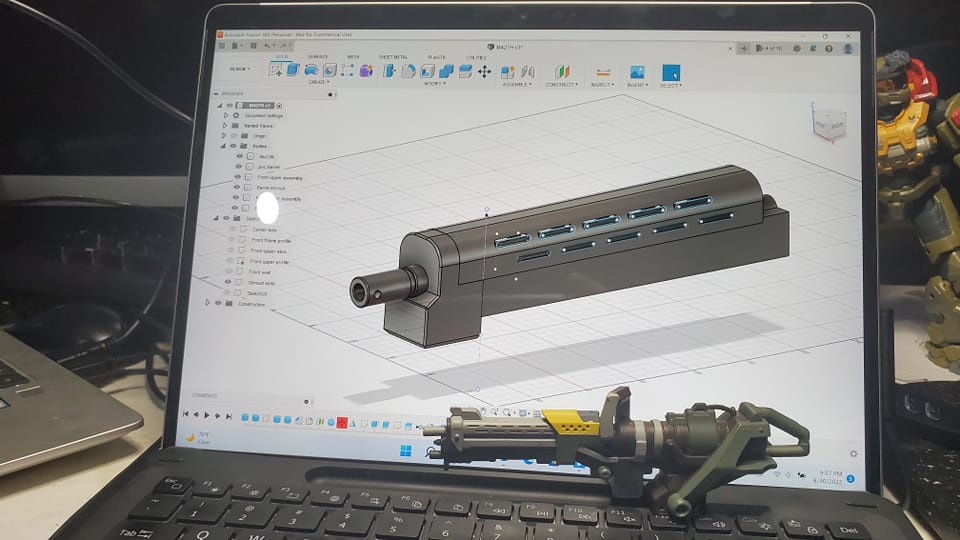Image resolution: width=960 pixels, height=540 pixels.
Task: Step timeline forward one feature
Action: [x=217, y=415]
